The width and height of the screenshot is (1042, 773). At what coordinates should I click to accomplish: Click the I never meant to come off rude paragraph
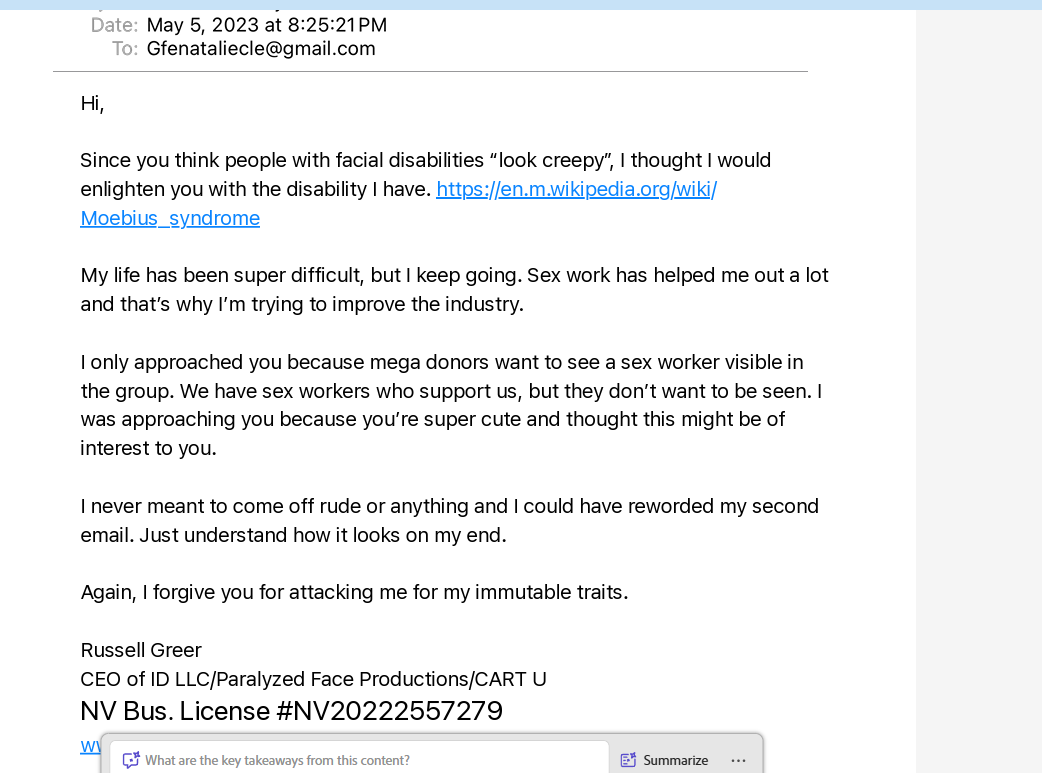click(450, 520)
